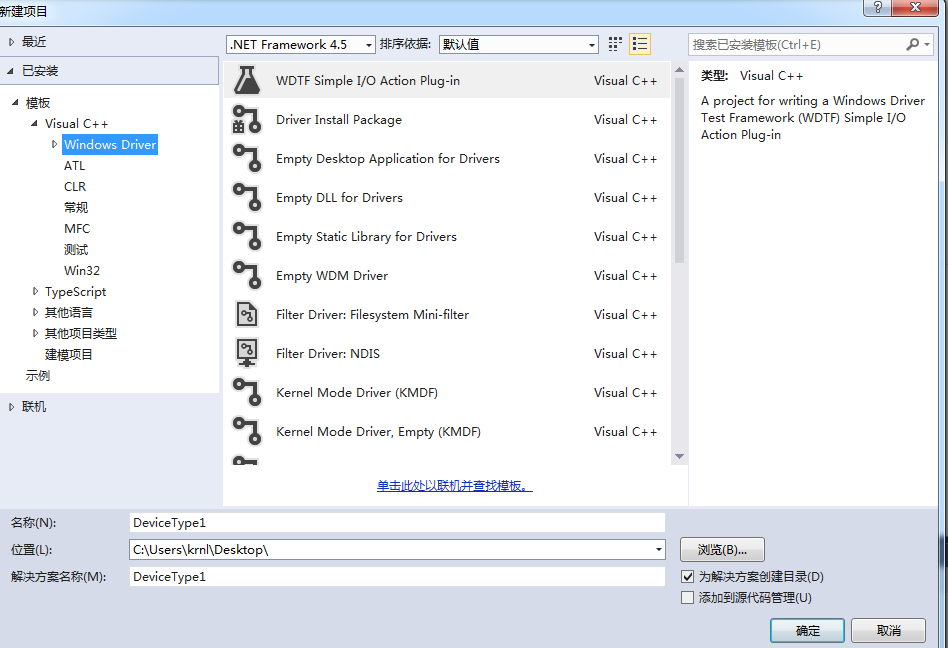948x648 pixels.
Task: Switch to small icons grid view
Action: pos(615,44)
